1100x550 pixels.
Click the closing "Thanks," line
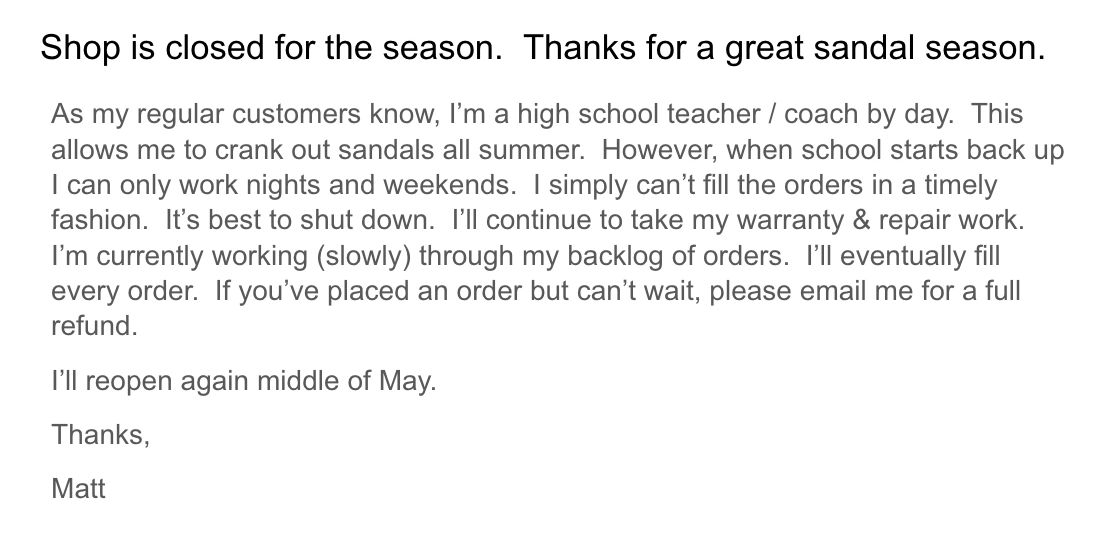click(100, 435)
